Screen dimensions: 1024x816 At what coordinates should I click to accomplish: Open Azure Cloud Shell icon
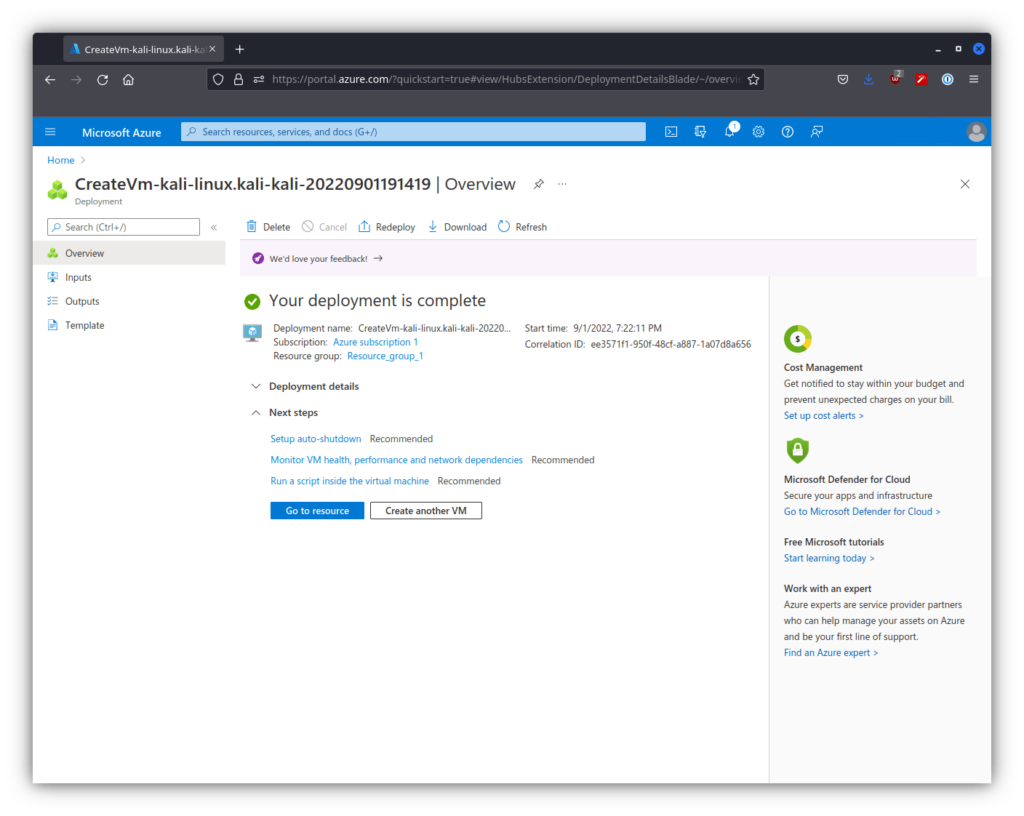672,132
